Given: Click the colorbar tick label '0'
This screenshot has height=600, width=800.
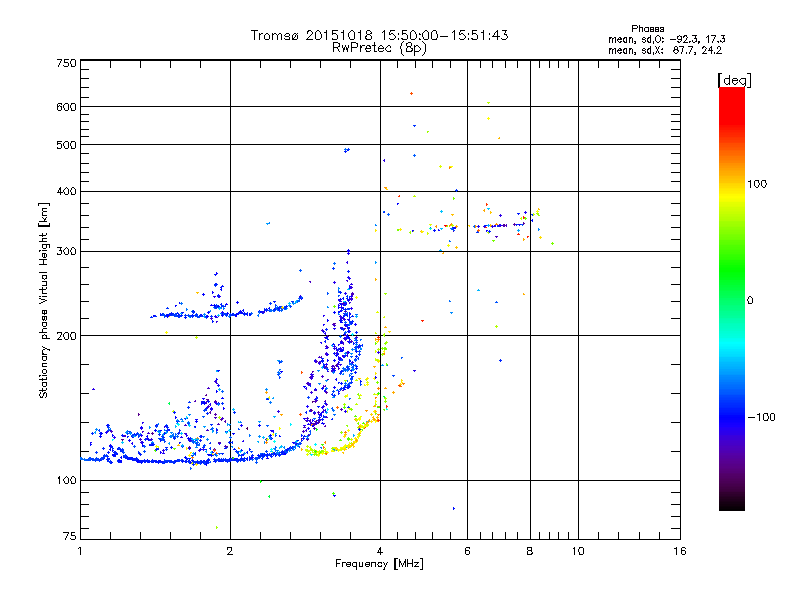Looking at the screenshot, I should click(750, 300).
